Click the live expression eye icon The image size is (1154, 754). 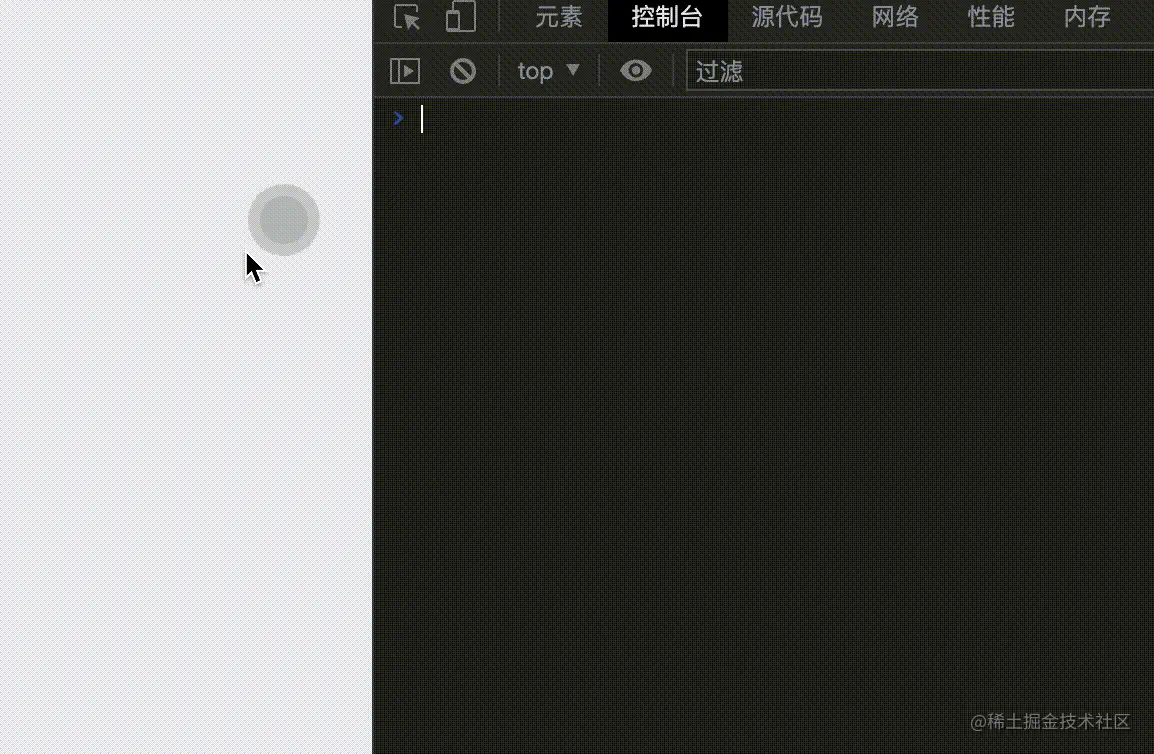point(635,70)
